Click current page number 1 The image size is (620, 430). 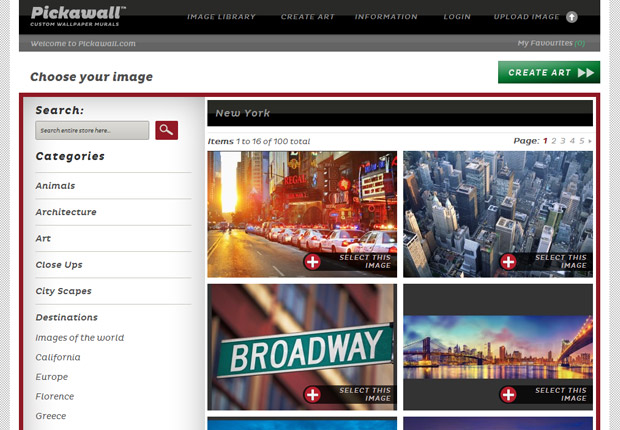pyautogui.click(x=545, y=141)
